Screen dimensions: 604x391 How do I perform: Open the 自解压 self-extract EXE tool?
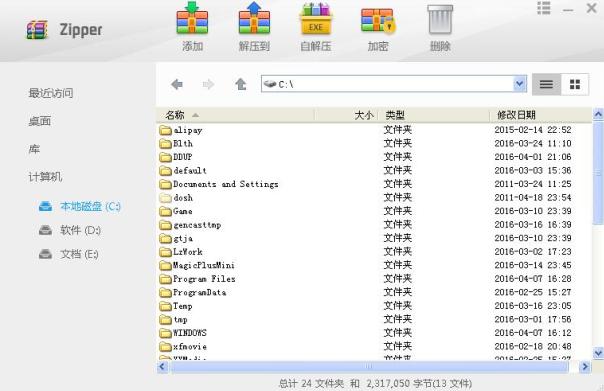click(x=316, y=19)
